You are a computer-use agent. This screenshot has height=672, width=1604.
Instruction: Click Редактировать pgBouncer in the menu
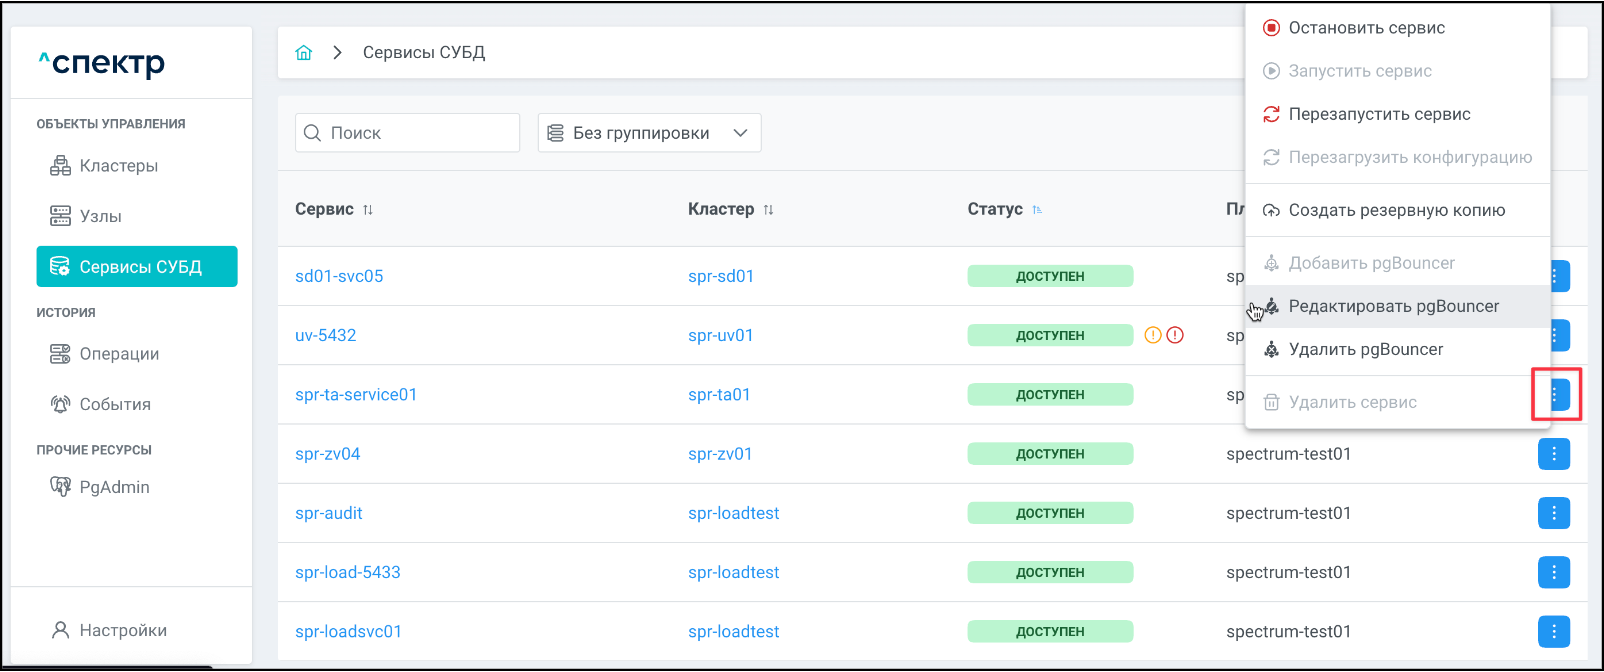(1393, 306)
